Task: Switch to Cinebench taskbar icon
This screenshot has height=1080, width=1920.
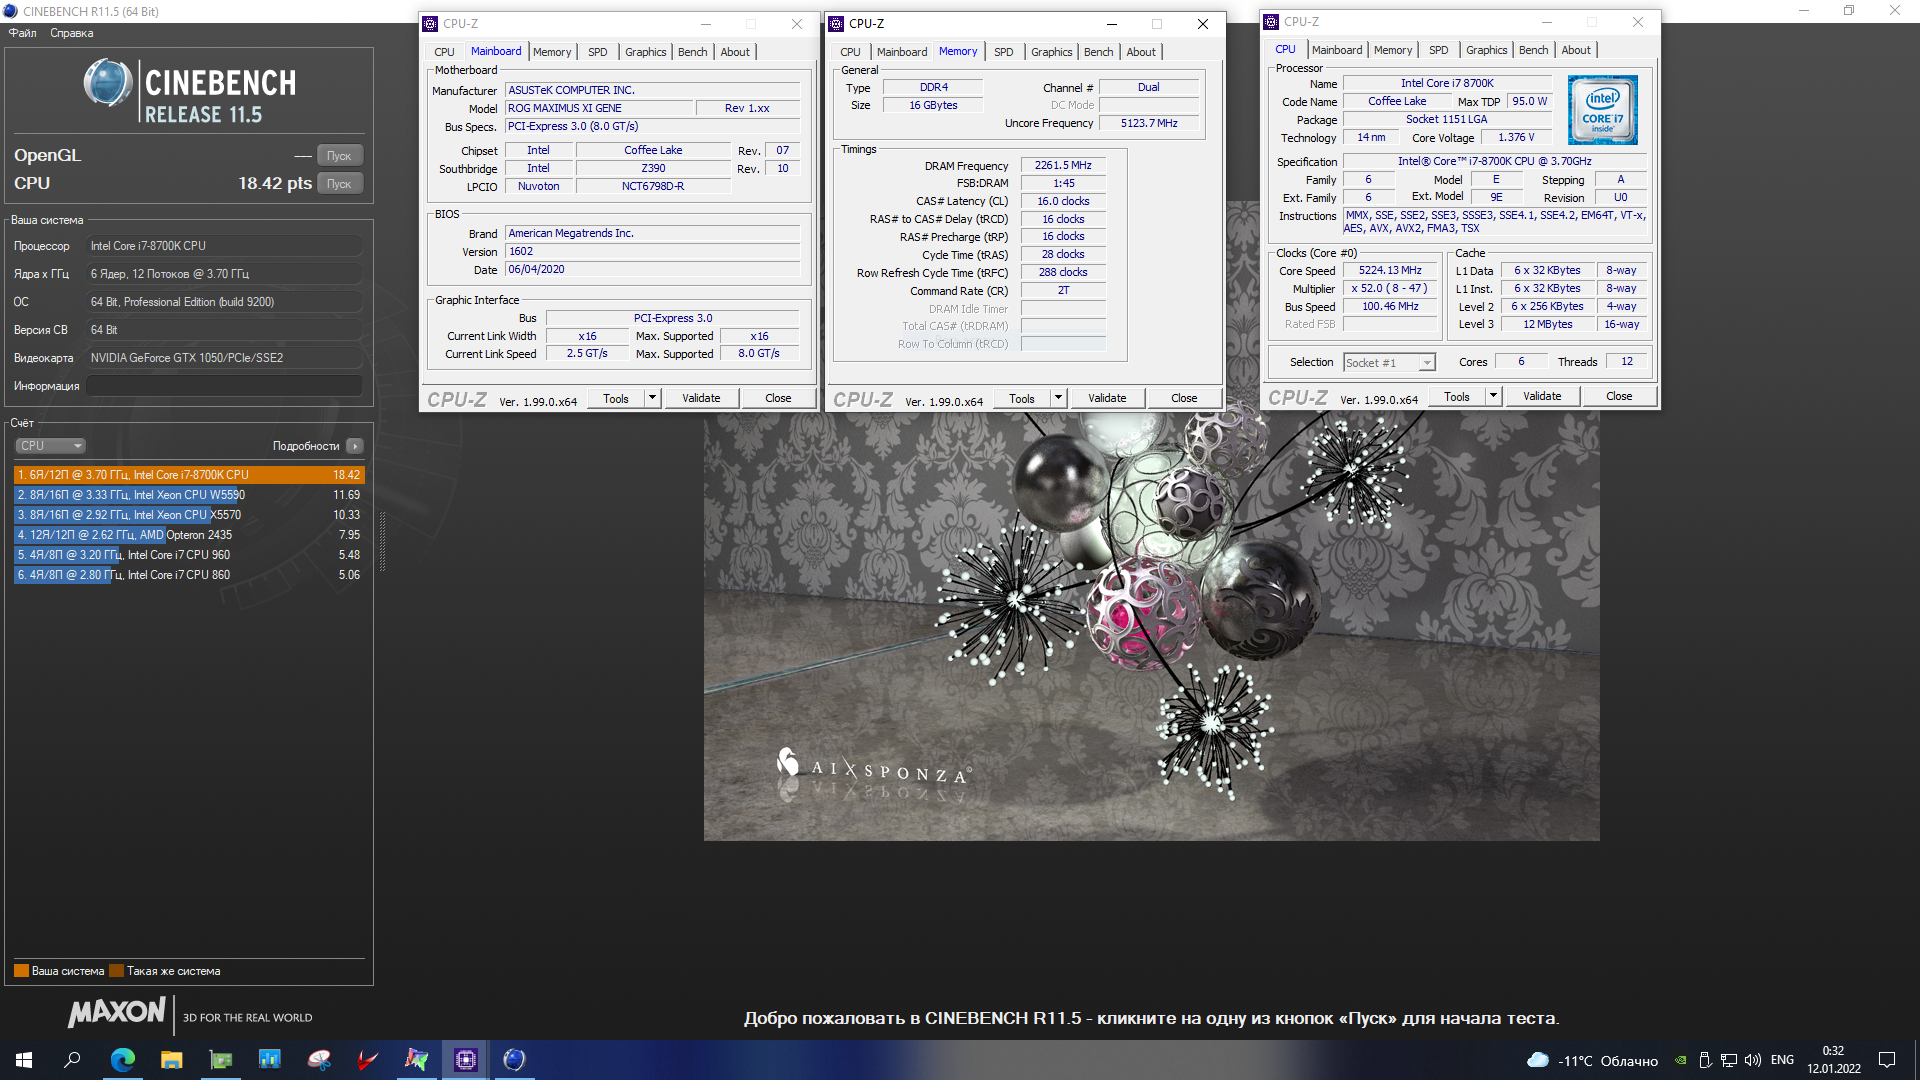Action: (514, 1060)
